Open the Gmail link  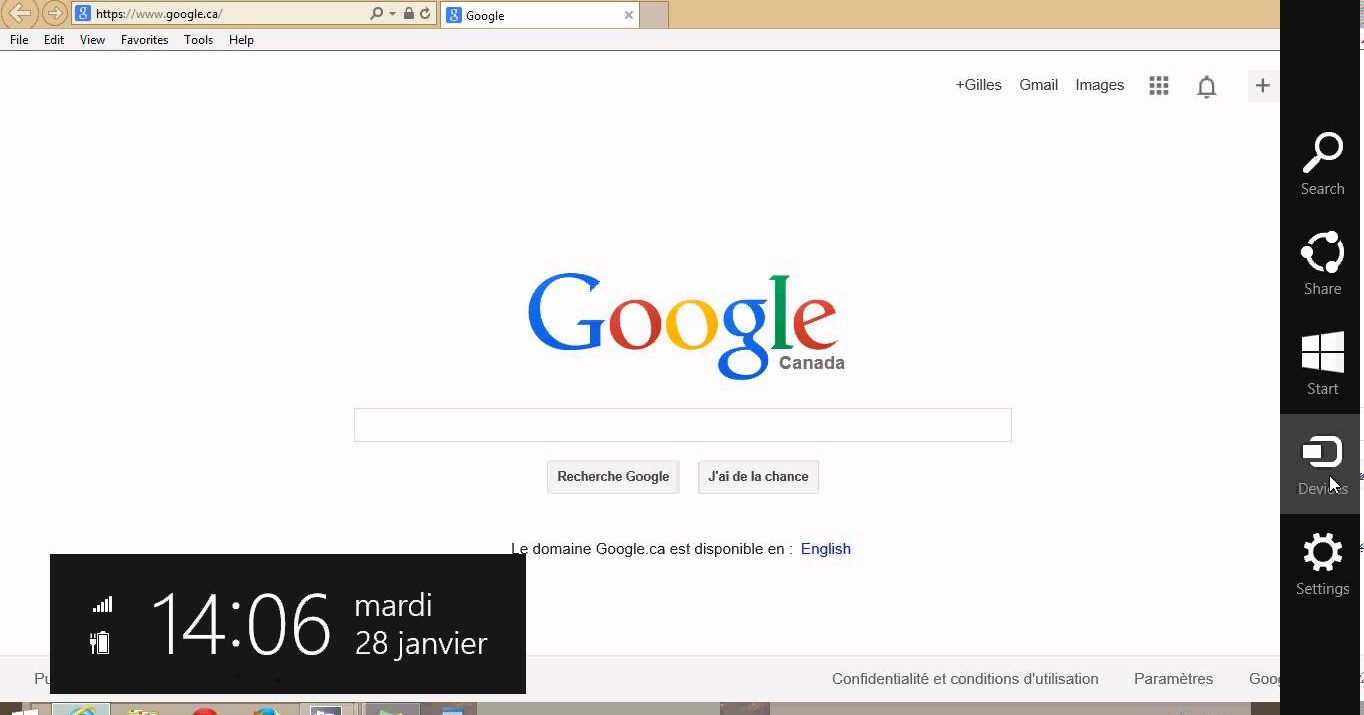[1038, 85]
